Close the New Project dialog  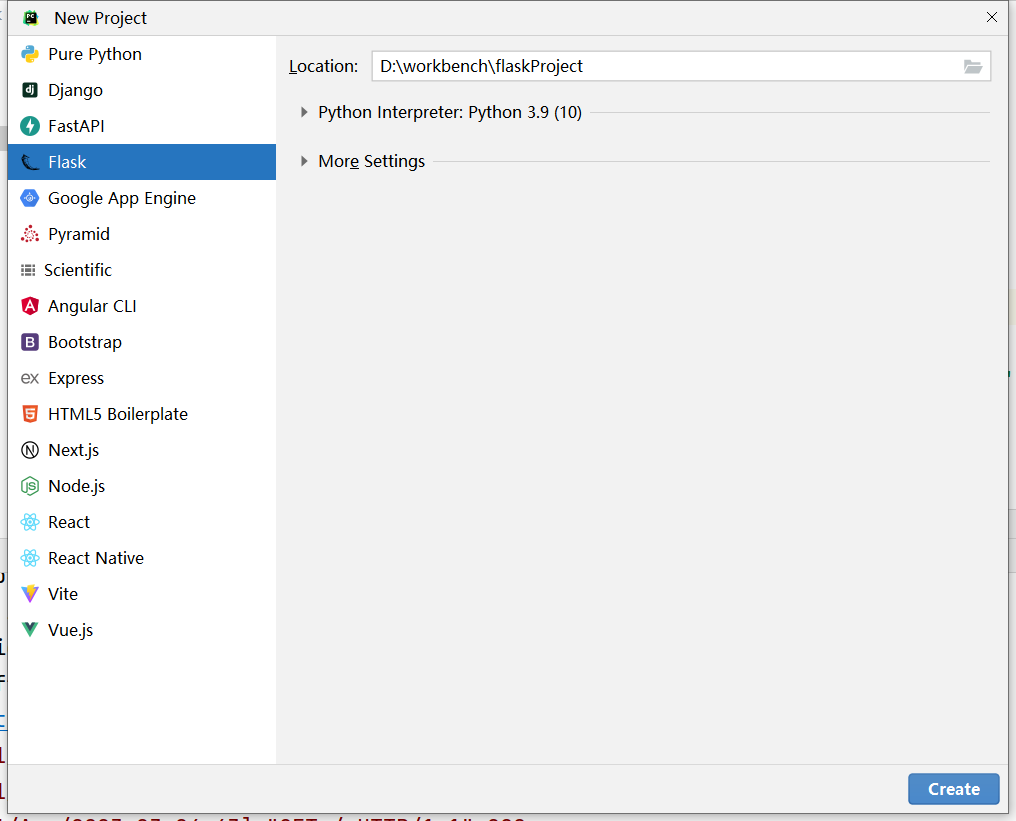pyautogui.click(x=991, y=17)
